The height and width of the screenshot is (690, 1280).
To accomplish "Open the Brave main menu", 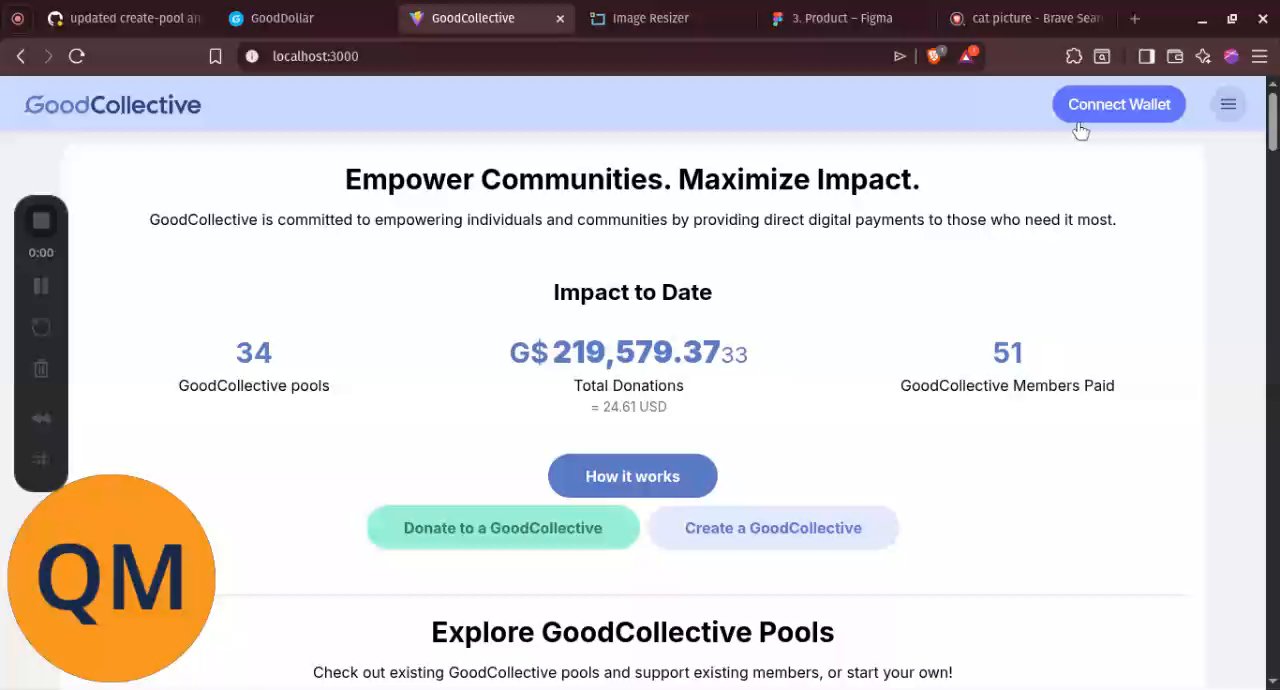I will pos(1259,56).
